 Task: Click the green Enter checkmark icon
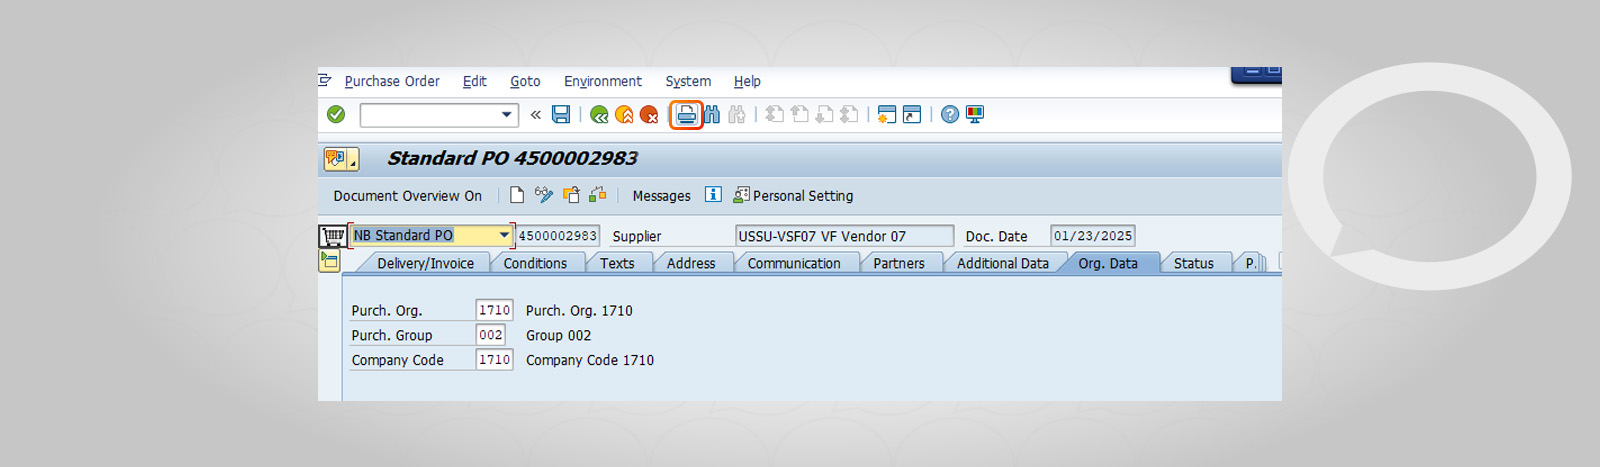pos(336,115)
